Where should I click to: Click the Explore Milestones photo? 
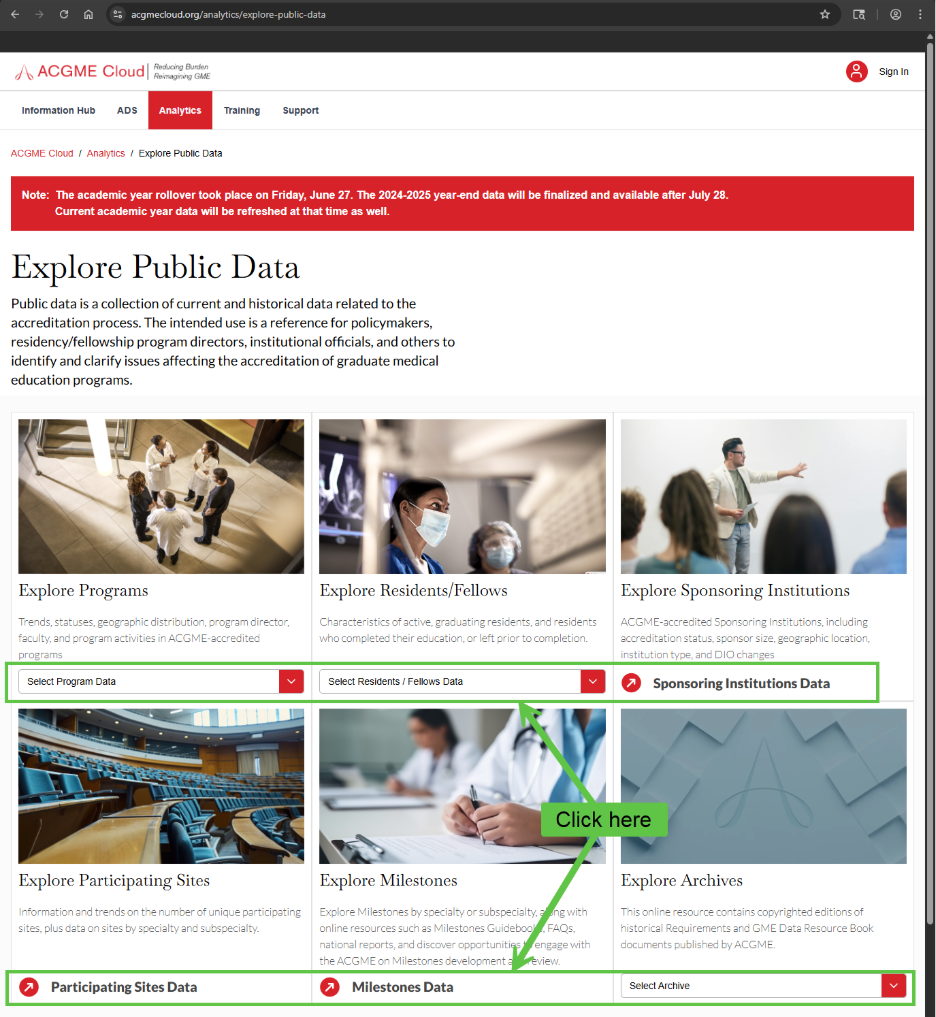(x=462, y=786)
